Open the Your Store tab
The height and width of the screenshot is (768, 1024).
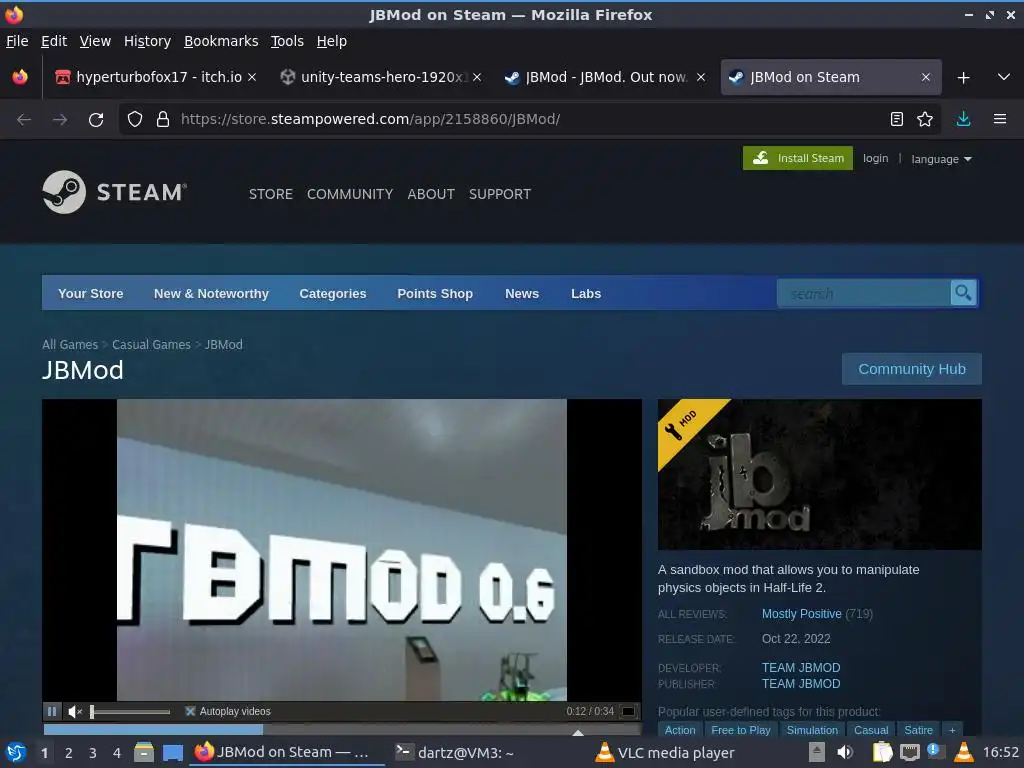point(90,293)
